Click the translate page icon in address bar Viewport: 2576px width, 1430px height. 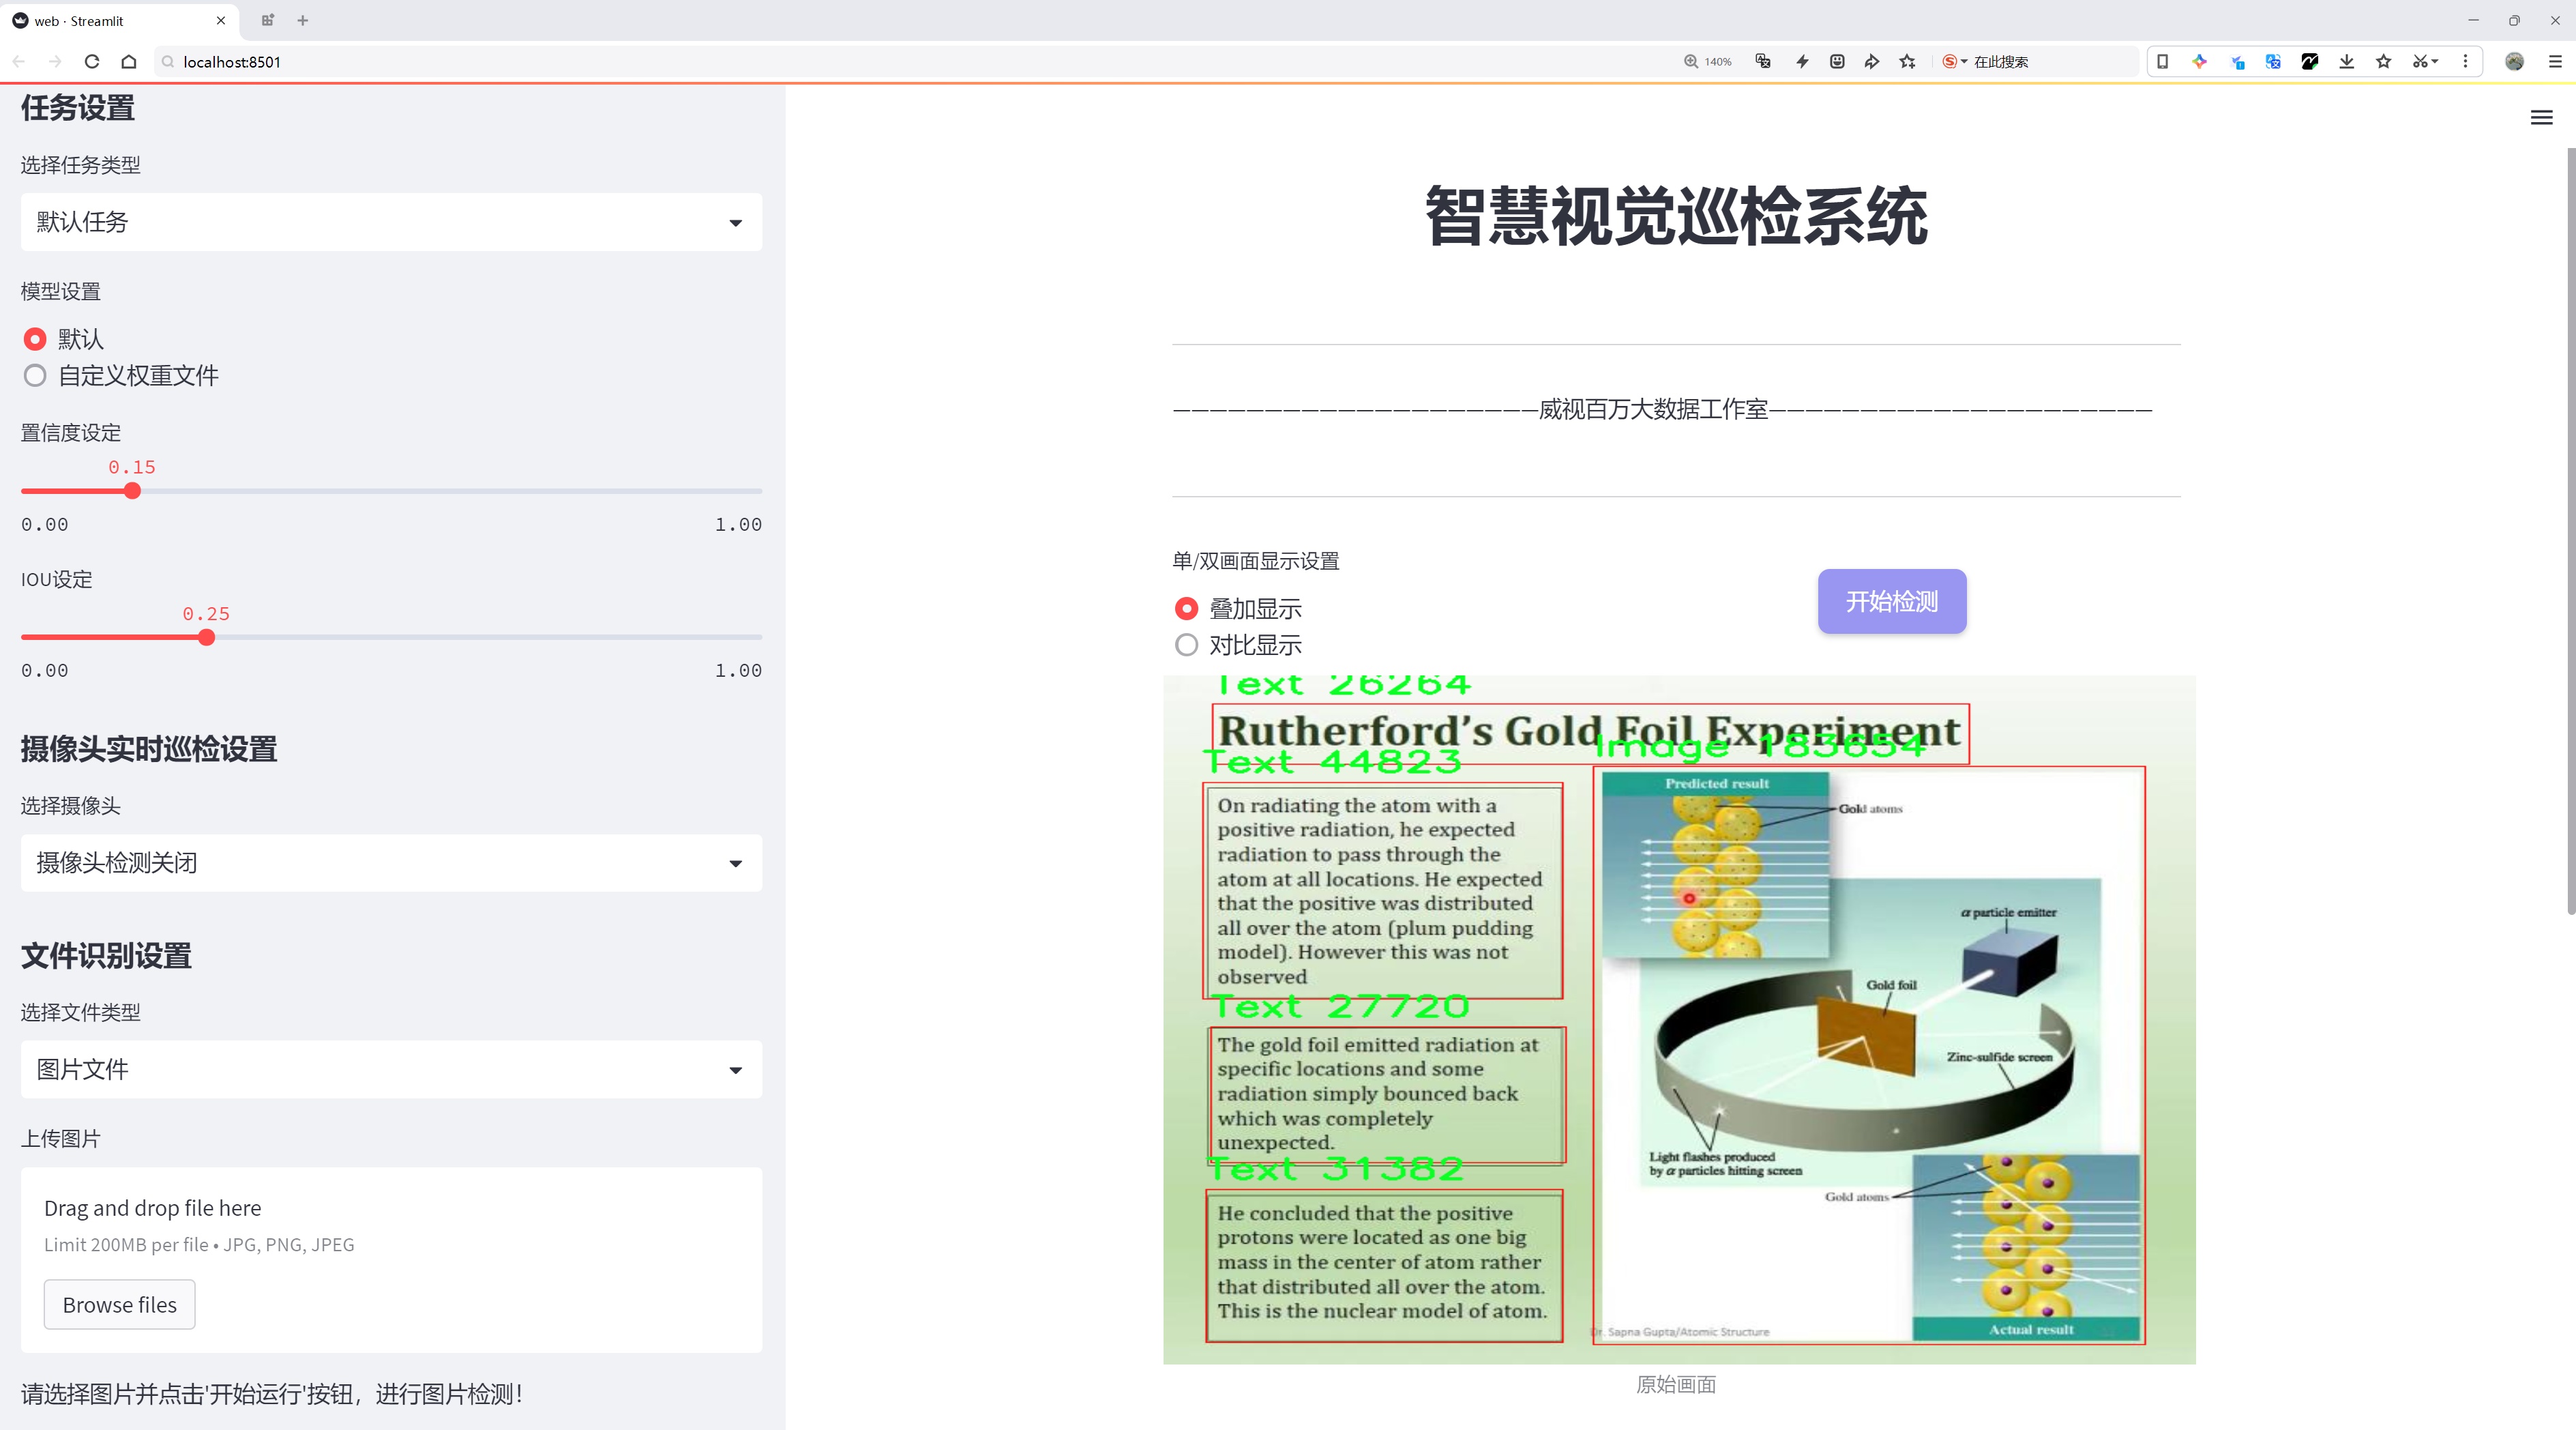pyautogui.click(x=1763, y=61)
